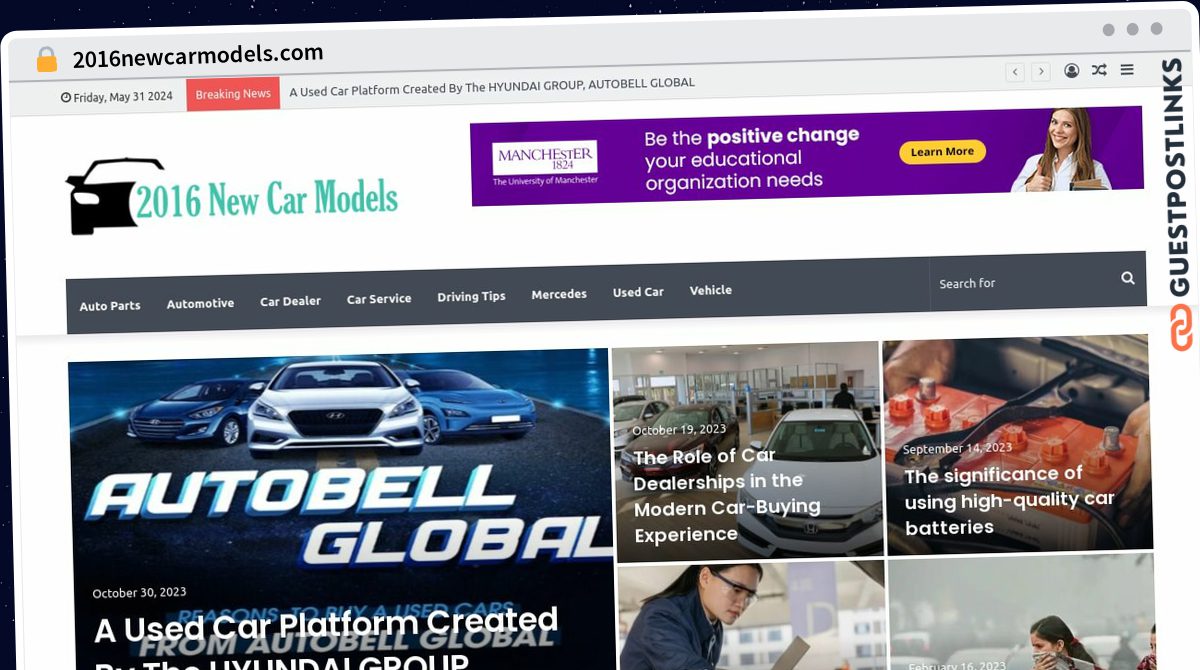Click Learn More on the Manchester ad

tap(942, 152)
